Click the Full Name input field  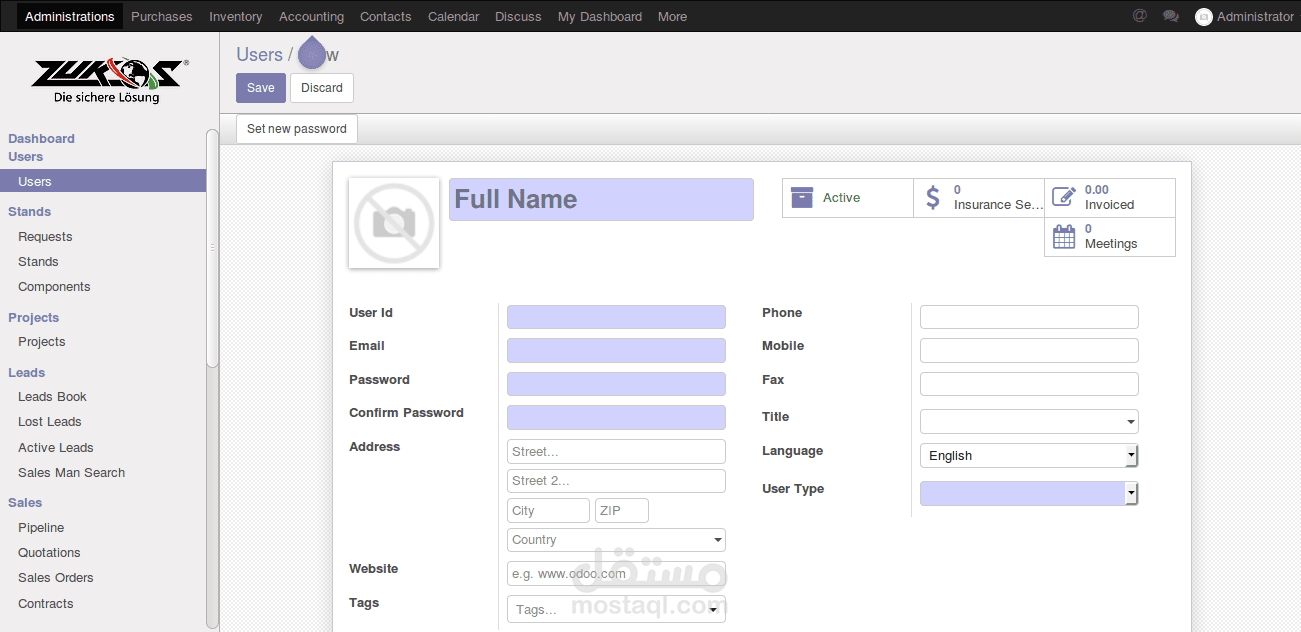click(601, 199)
